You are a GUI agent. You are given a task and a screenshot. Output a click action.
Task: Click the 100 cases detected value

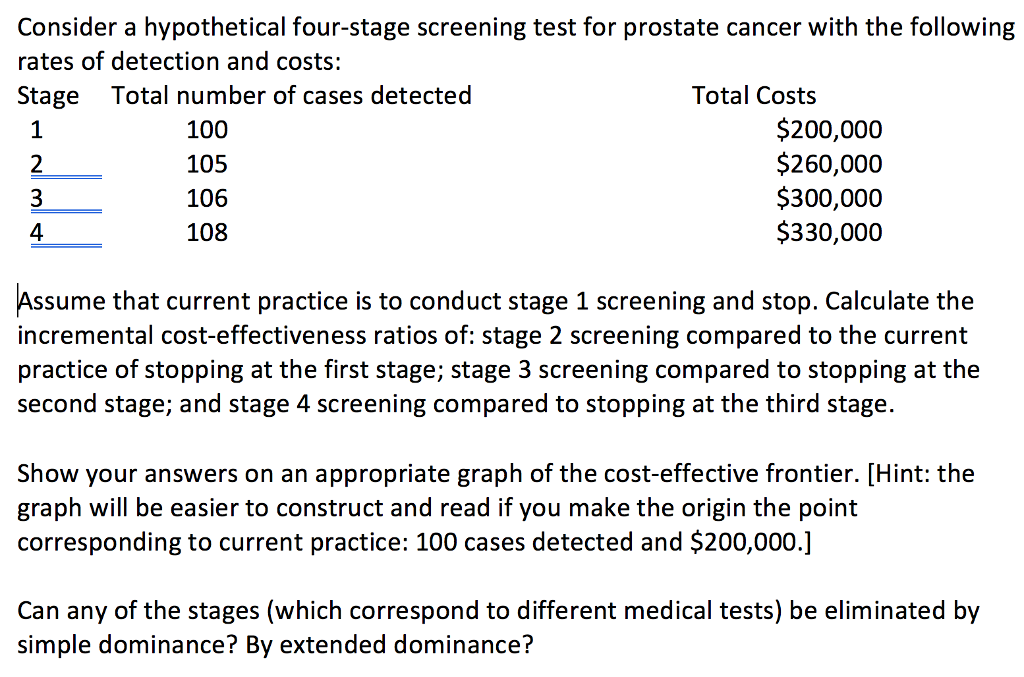click(207, 129)
